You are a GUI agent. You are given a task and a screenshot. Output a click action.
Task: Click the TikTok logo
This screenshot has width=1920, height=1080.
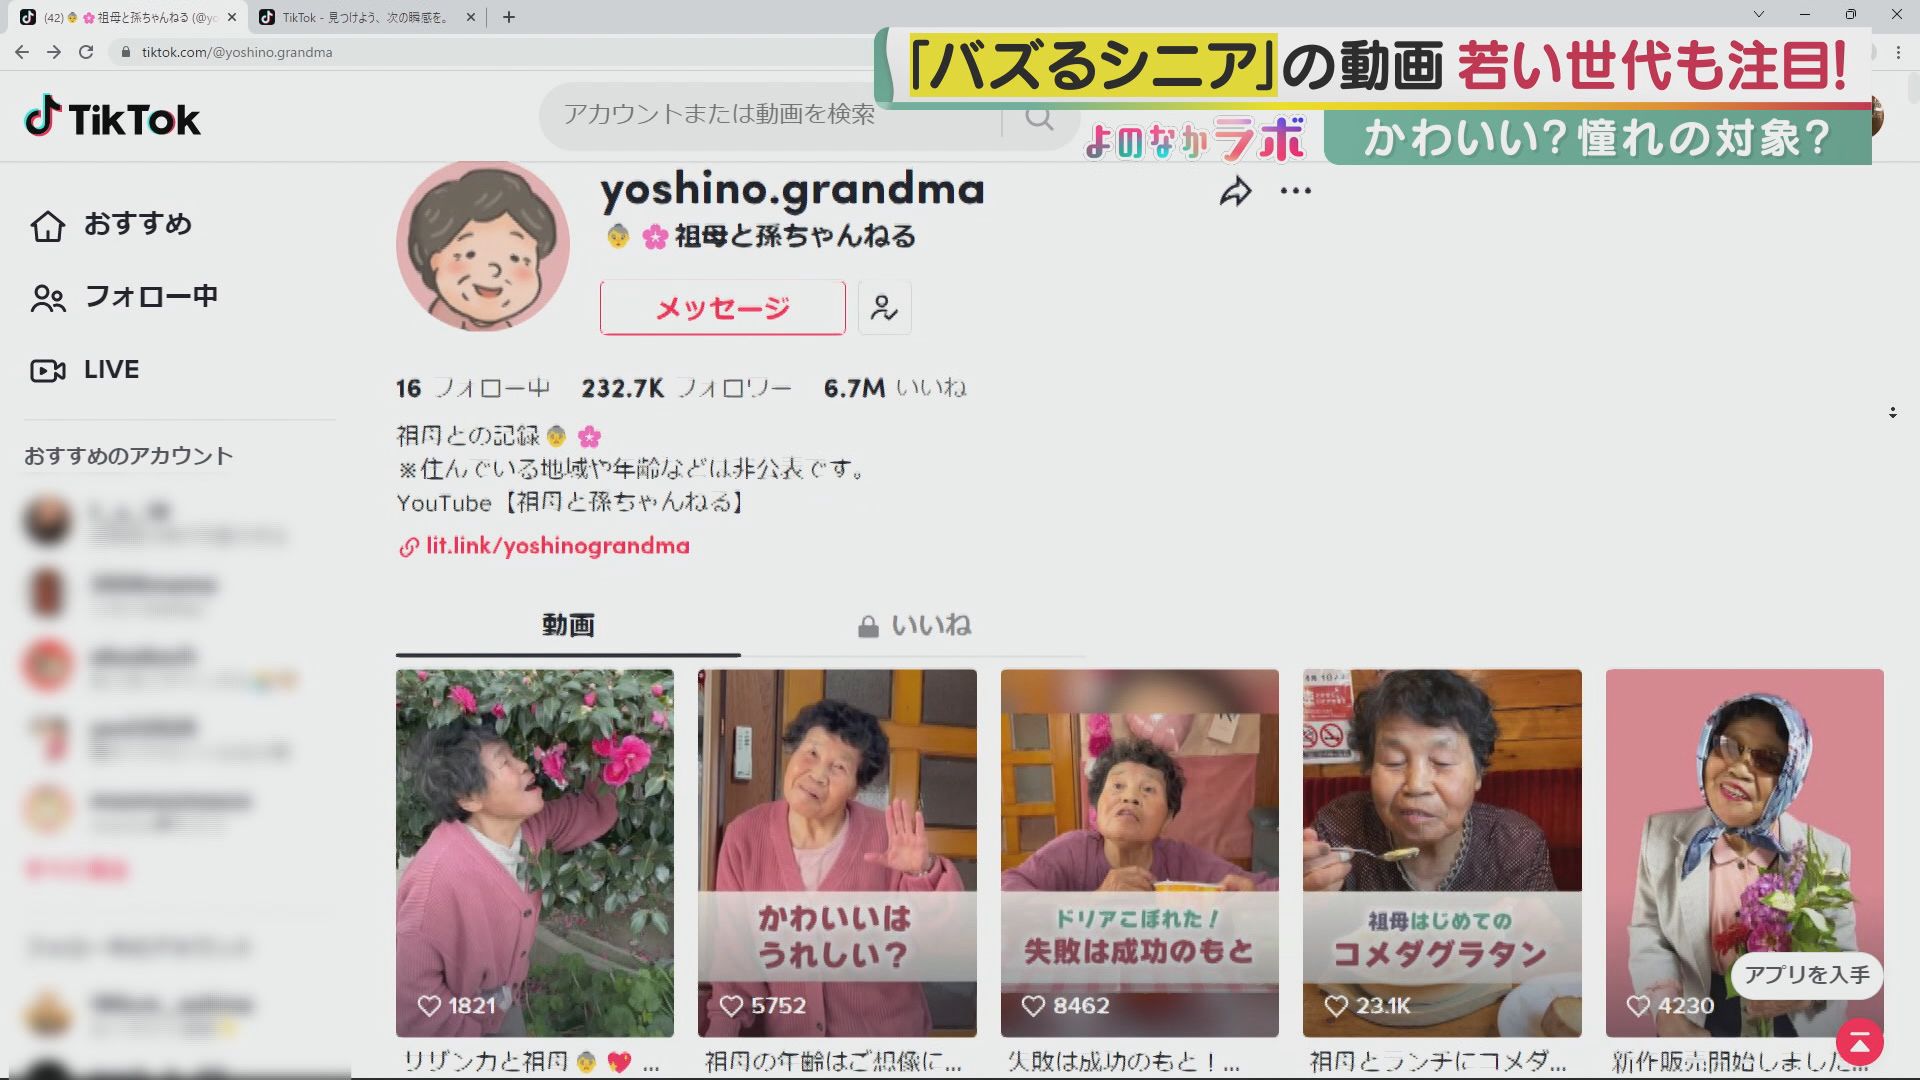(x=112, y=118)
